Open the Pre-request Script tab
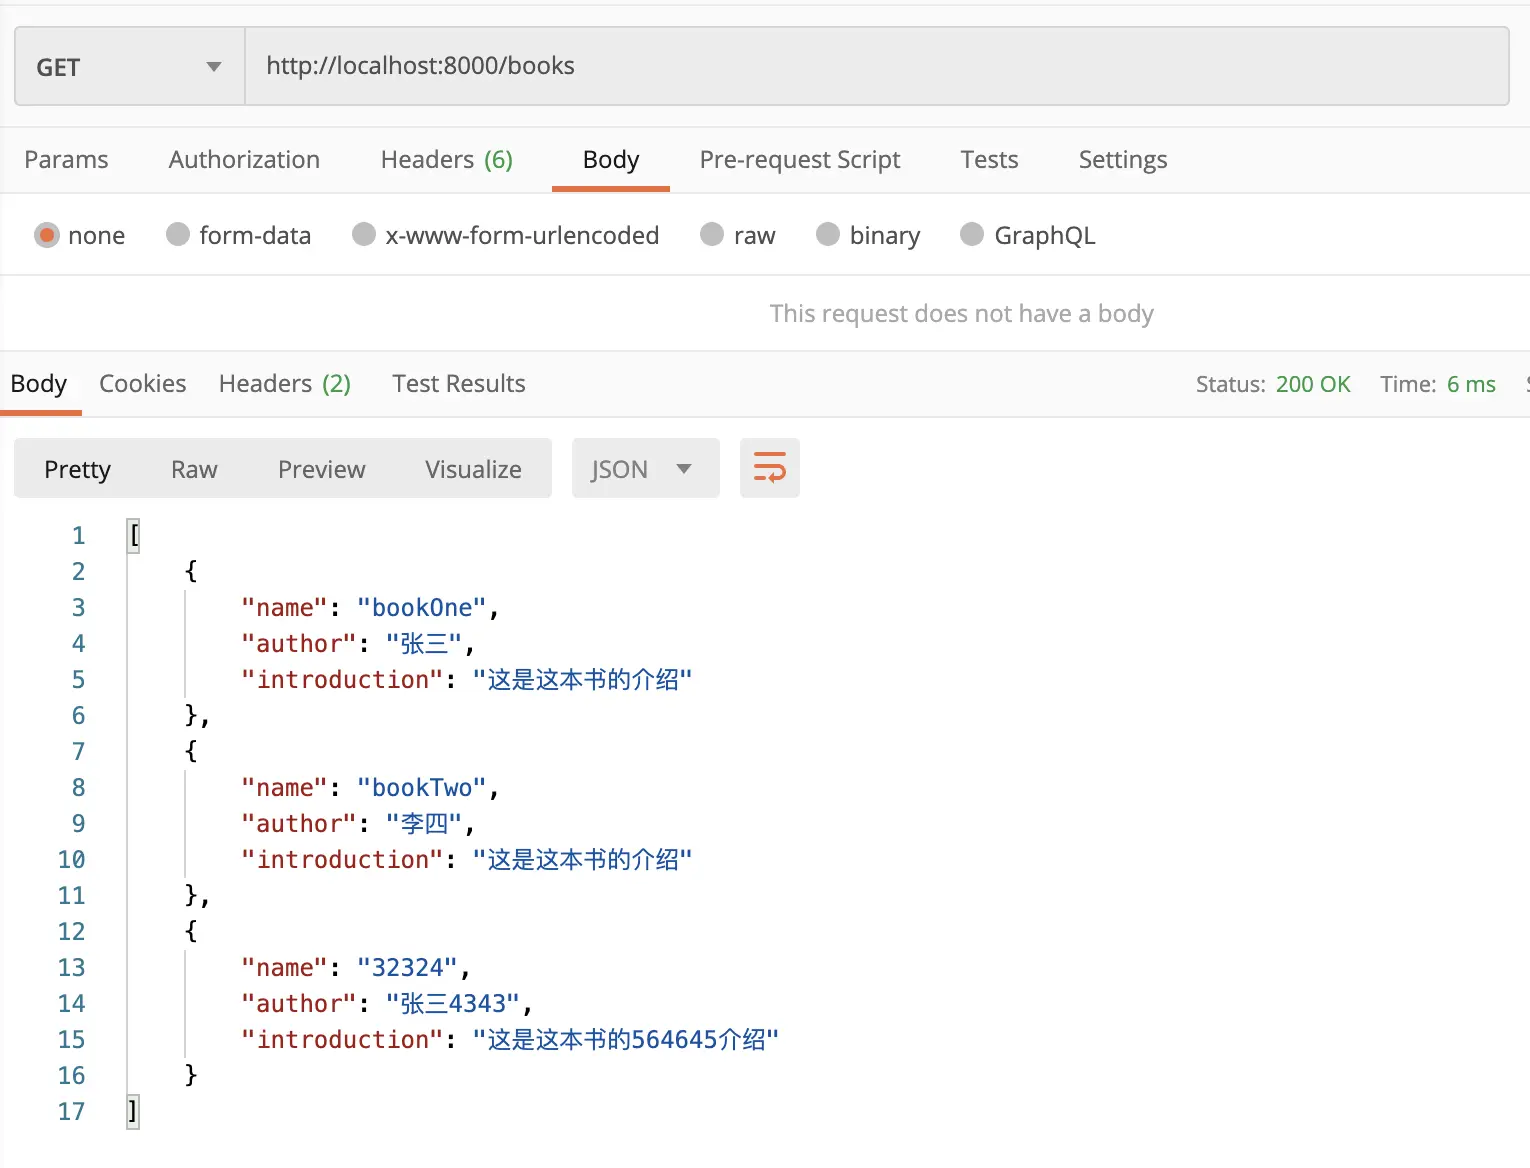Screen dimensions: 1530x1168 coord(800,160)
